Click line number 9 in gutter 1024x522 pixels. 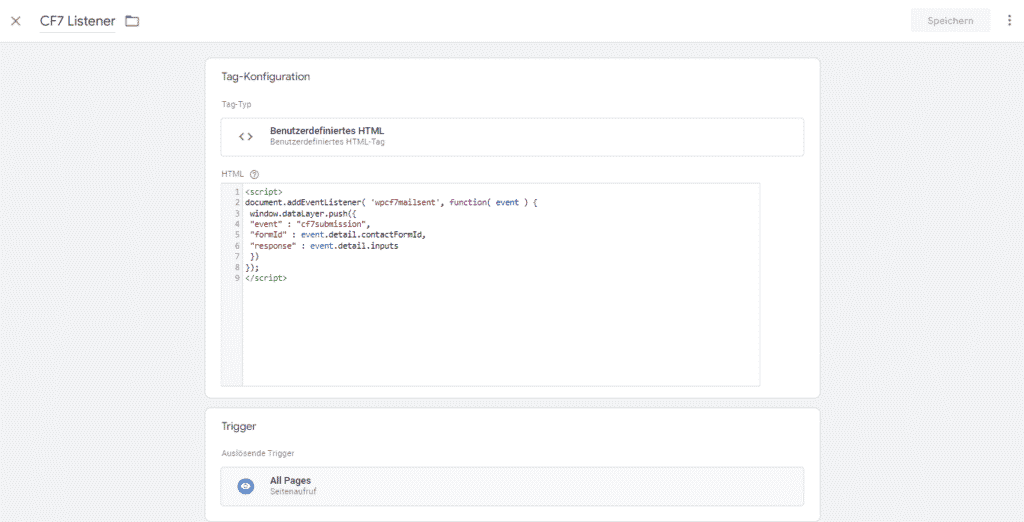point(238,278)
